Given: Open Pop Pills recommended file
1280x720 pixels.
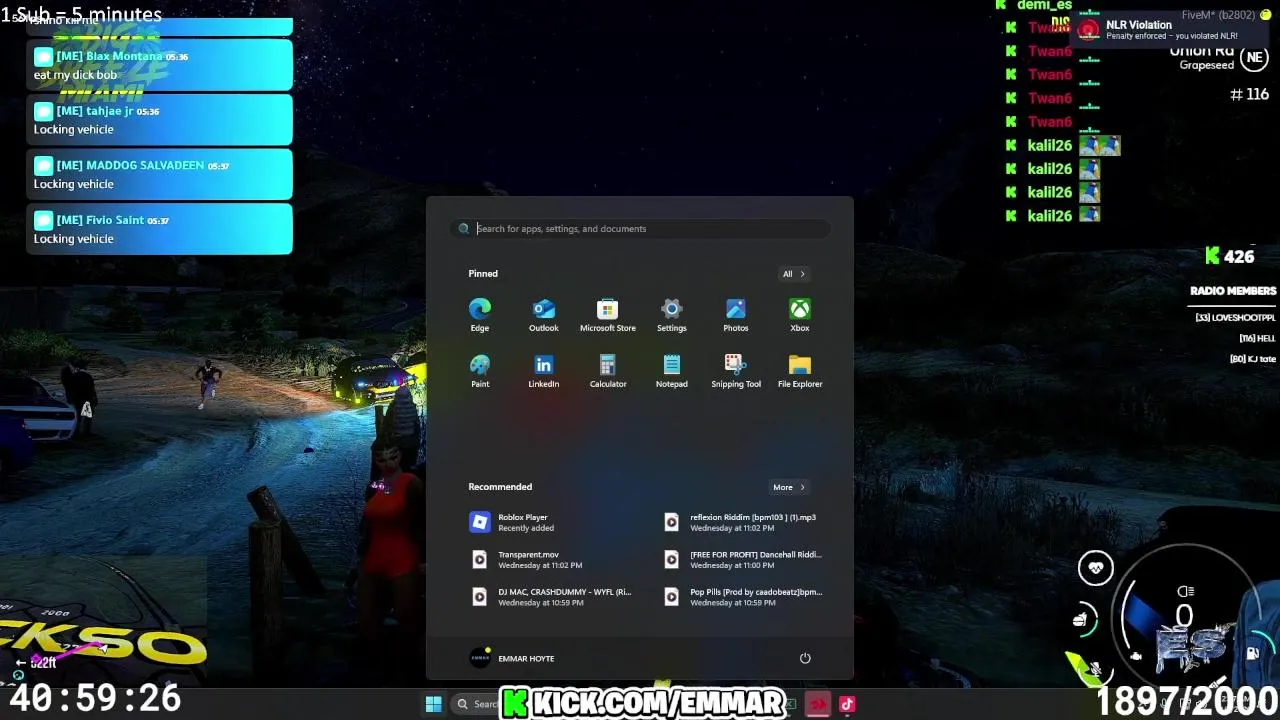Looking at the screenshot, I should tap(744, 596).
